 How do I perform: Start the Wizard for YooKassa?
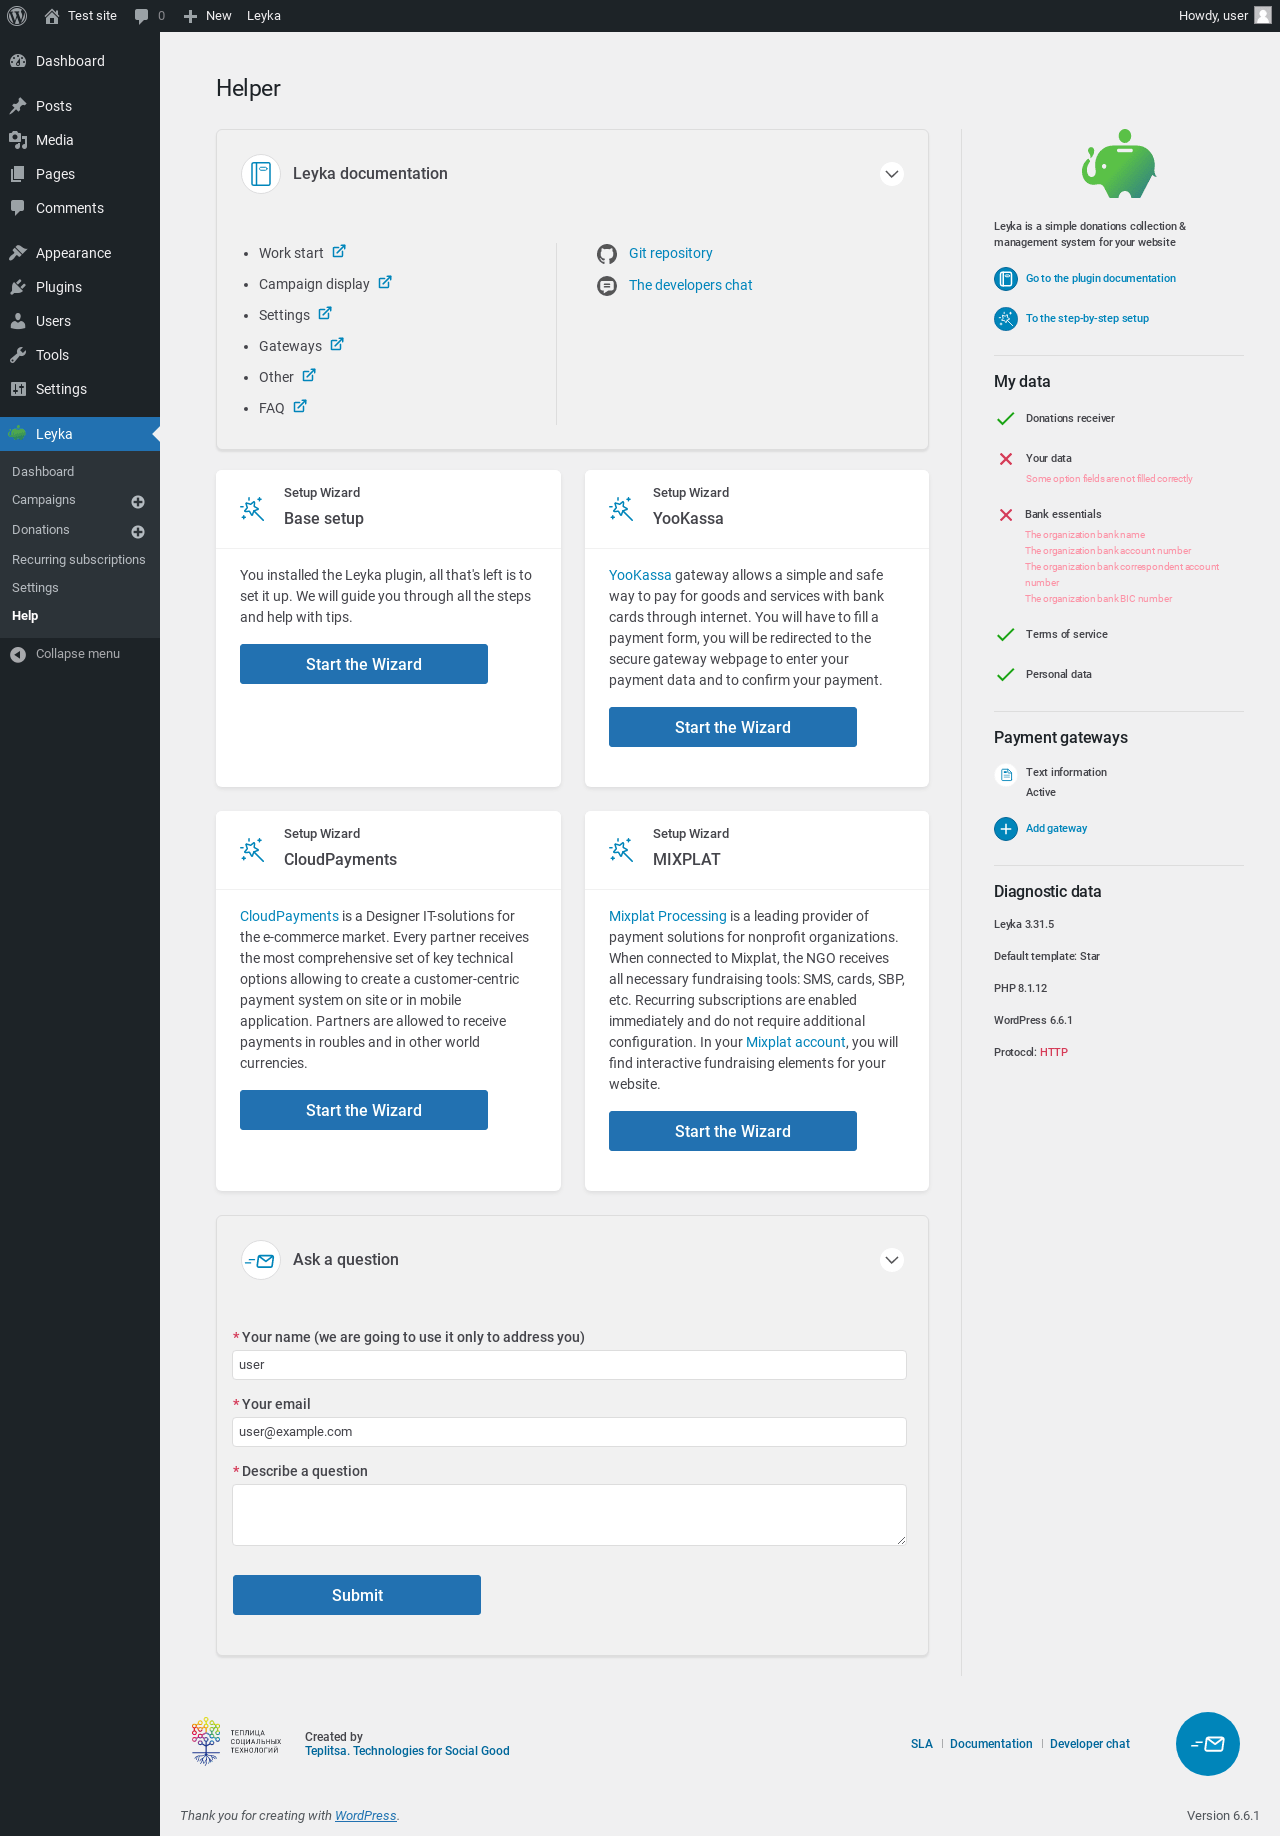tap(733, 727)
